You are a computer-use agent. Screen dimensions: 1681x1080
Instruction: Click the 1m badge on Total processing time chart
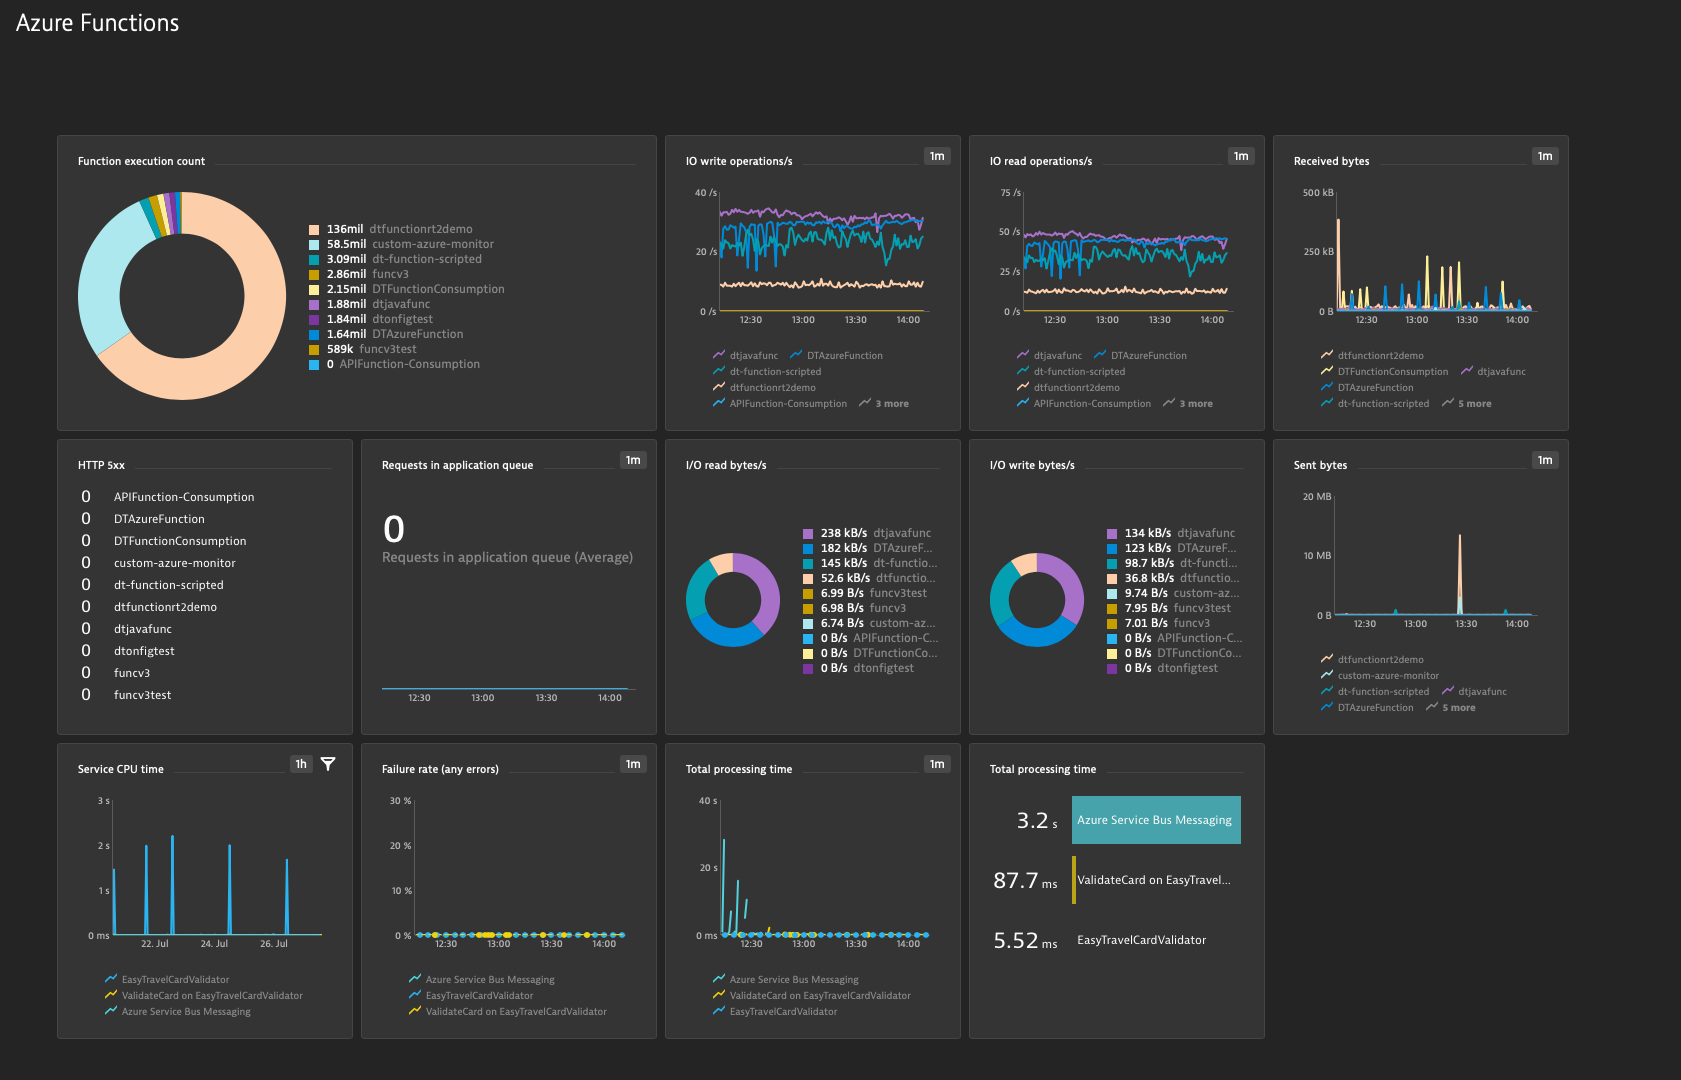tap(937, 764)
